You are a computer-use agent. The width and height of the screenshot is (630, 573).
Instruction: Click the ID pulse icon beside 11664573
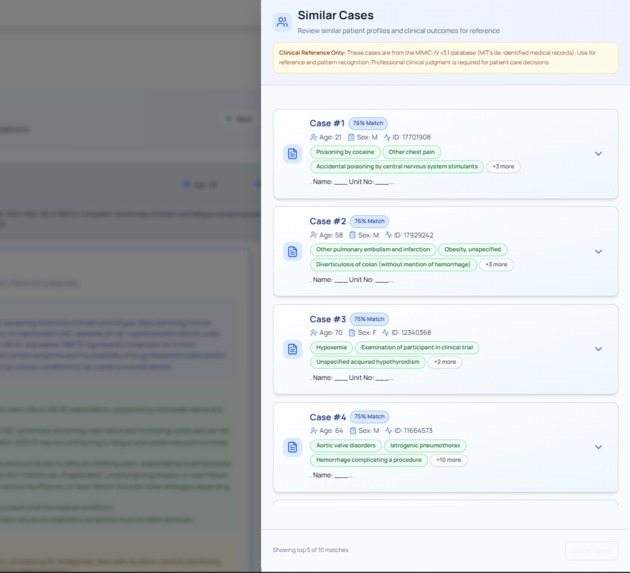click(389, 431)
